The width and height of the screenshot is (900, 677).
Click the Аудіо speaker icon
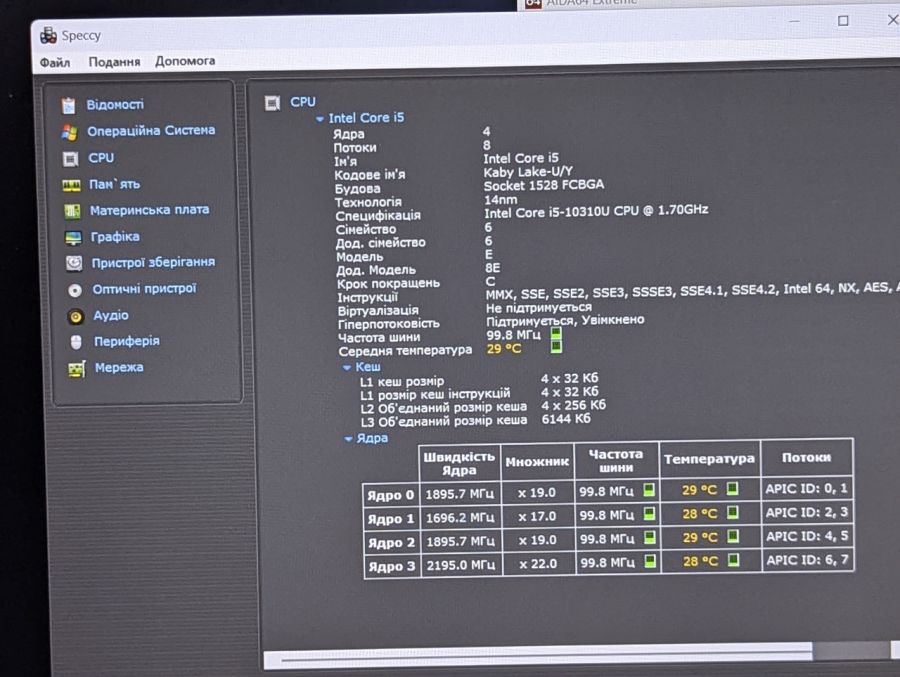click(x=76, y=316)
